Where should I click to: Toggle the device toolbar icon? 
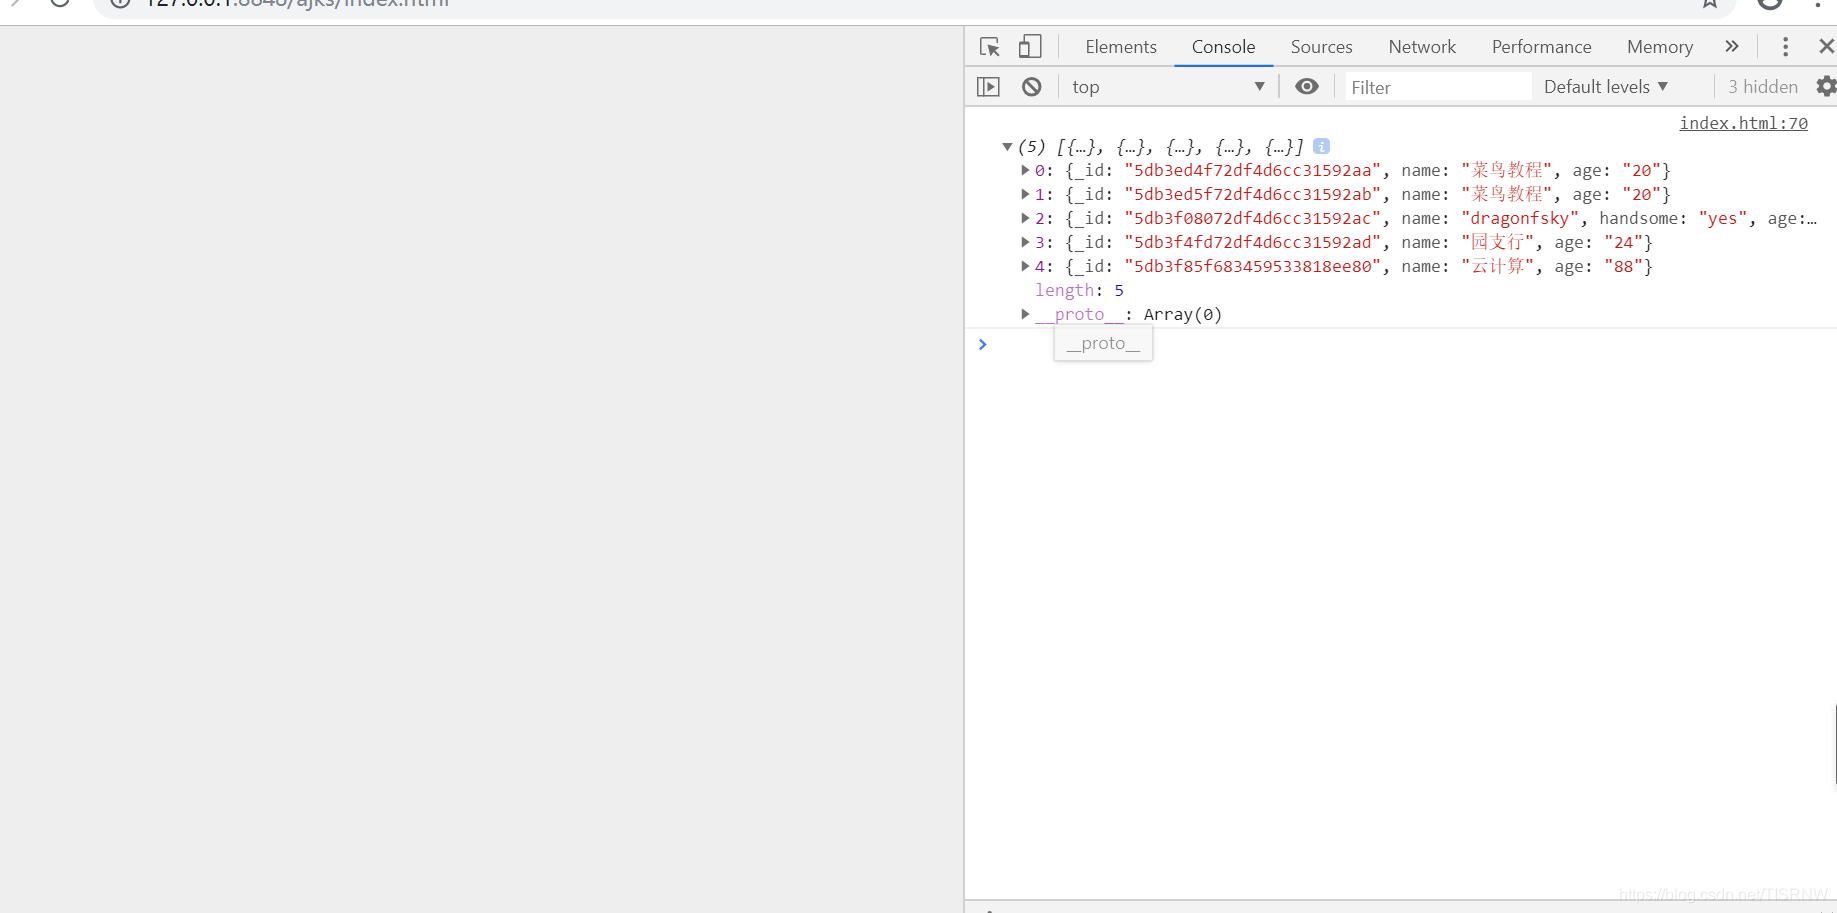click(x=1030, y=47)
